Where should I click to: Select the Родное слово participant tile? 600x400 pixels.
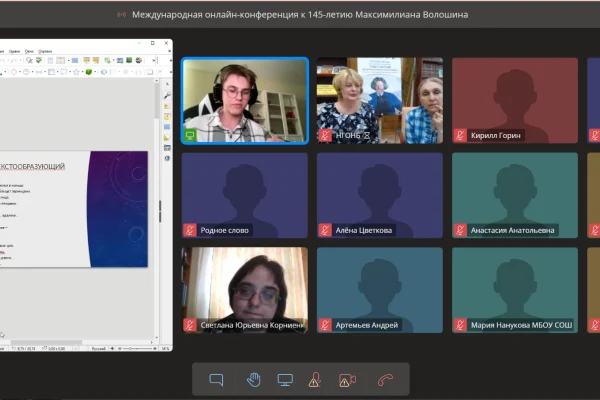point(244,195)
